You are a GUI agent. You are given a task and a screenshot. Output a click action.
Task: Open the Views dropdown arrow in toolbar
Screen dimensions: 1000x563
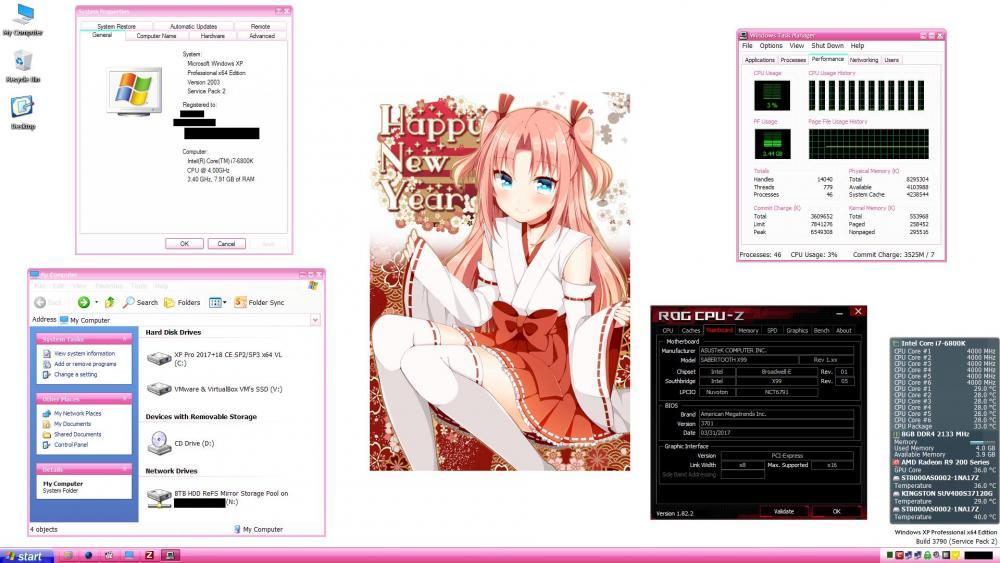pos(225,302)
